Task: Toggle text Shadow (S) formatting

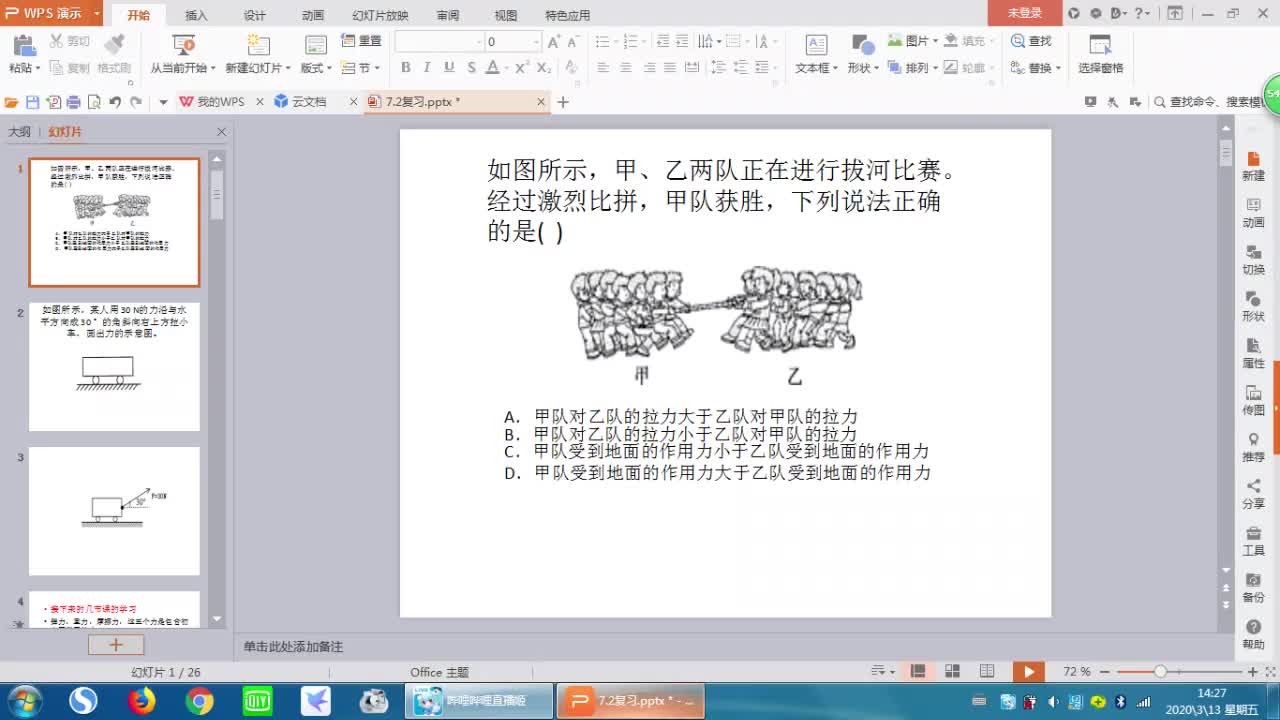Action: 471,67
